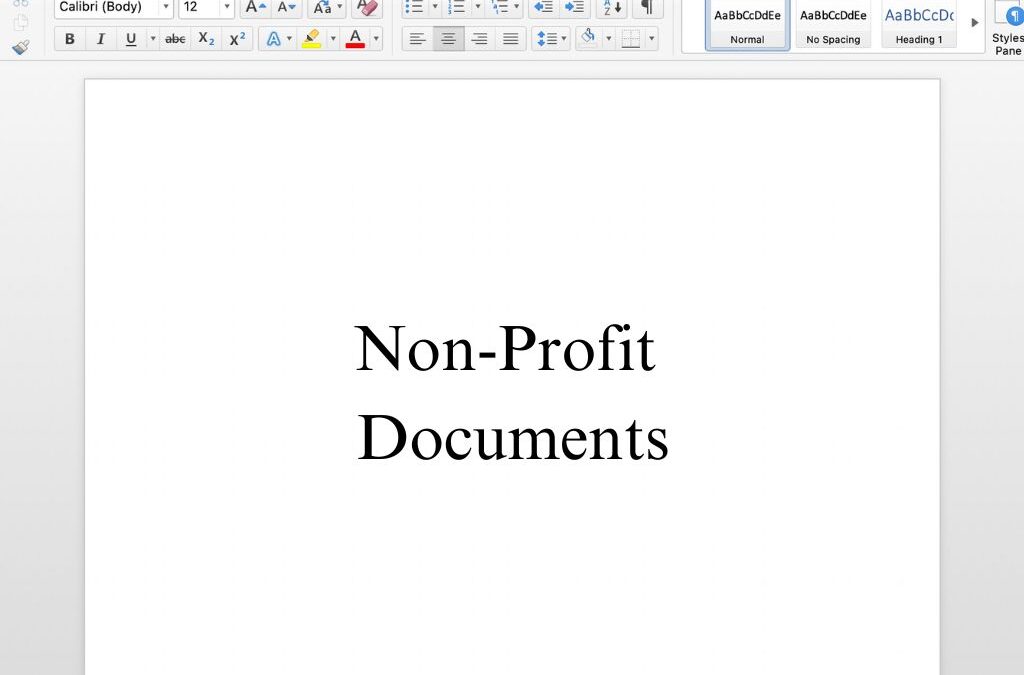Toggle superscript formatting
The height and width of the screenshot is (675, 1024).
(x=237, y=39)
